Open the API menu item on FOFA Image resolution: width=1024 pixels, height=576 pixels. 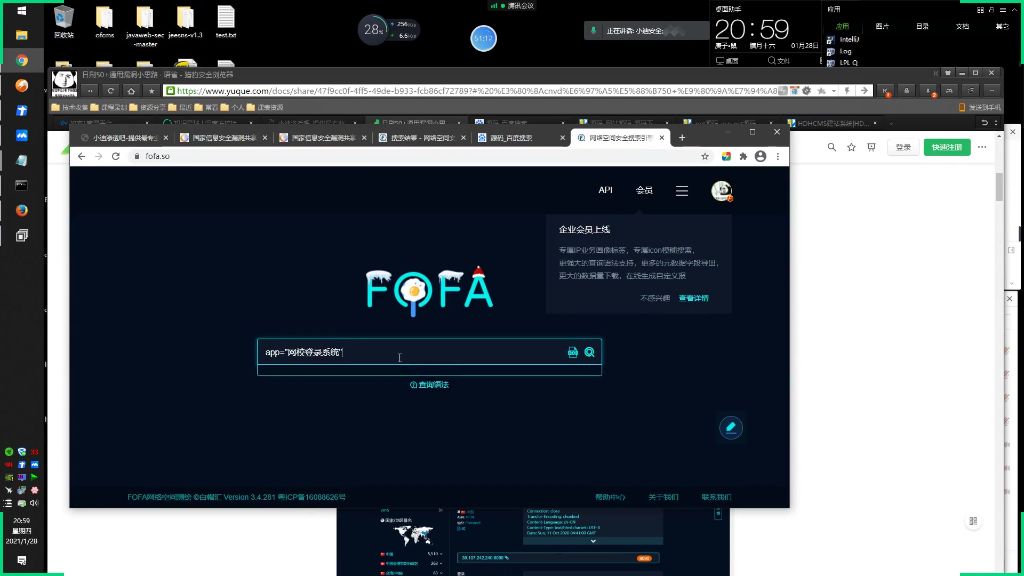pos(605,190)
